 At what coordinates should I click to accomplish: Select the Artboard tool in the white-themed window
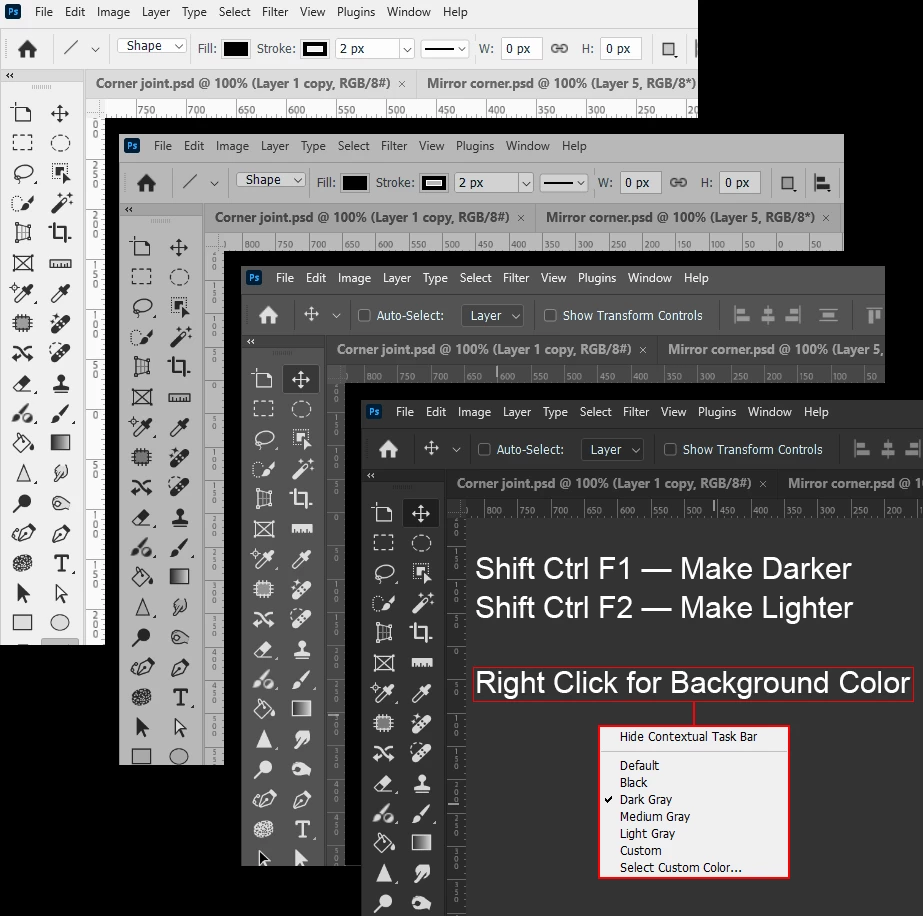pos(22,113)
